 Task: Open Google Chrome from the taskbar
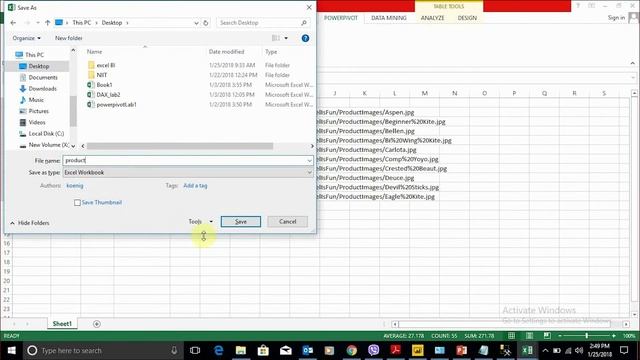point(351,350)
